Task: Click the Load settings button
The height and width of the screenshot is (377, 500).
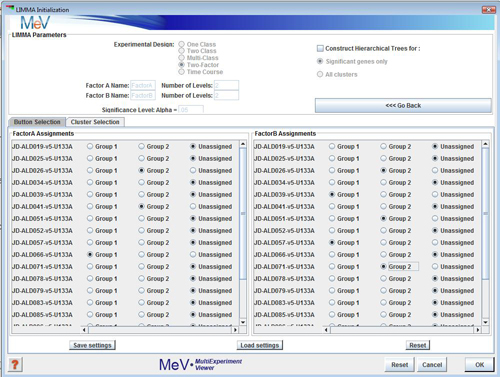Action: tap(260, 345)
